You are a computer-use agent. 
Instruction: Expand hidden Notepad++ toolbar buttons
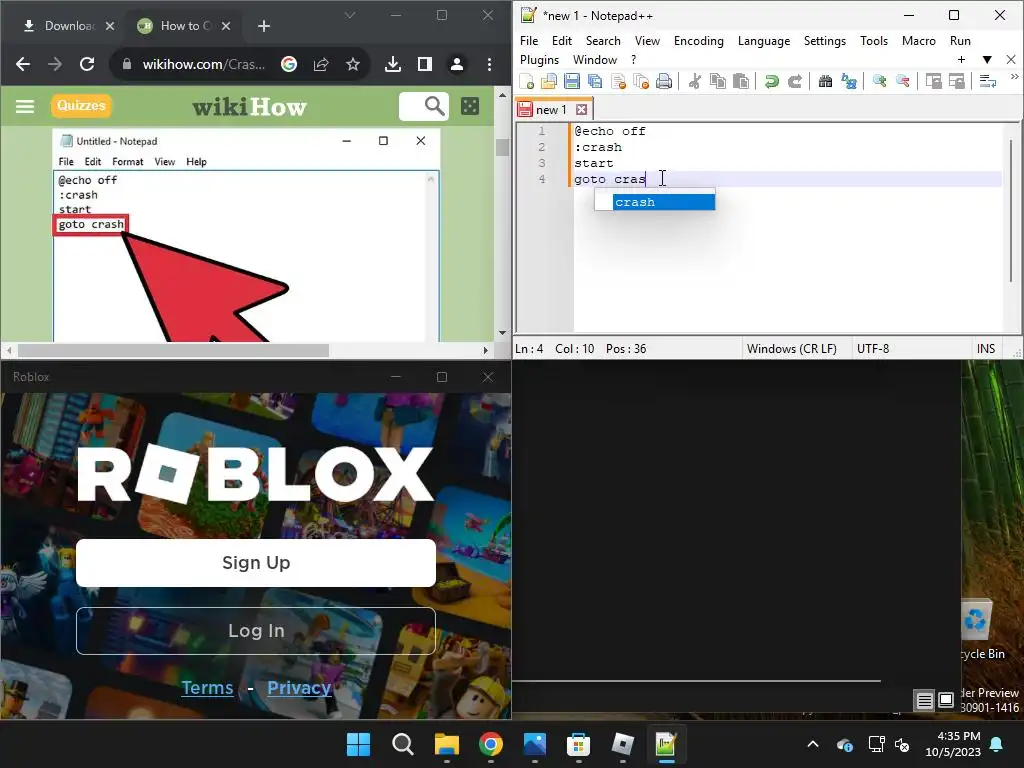[x=1014, y=77]
